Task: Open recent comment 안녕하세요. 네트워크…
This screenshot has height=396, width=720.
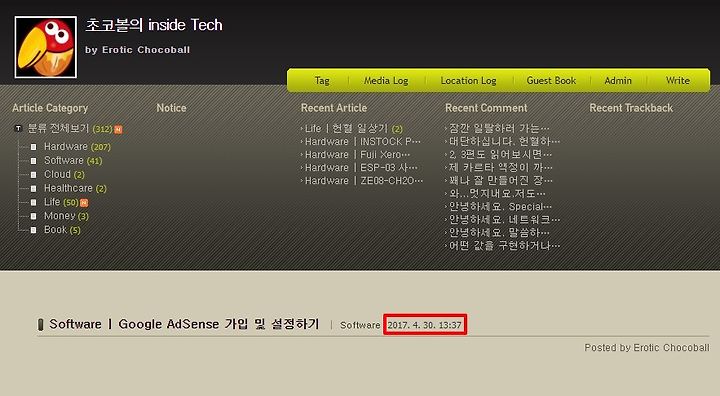Action: tap(504, 219)
